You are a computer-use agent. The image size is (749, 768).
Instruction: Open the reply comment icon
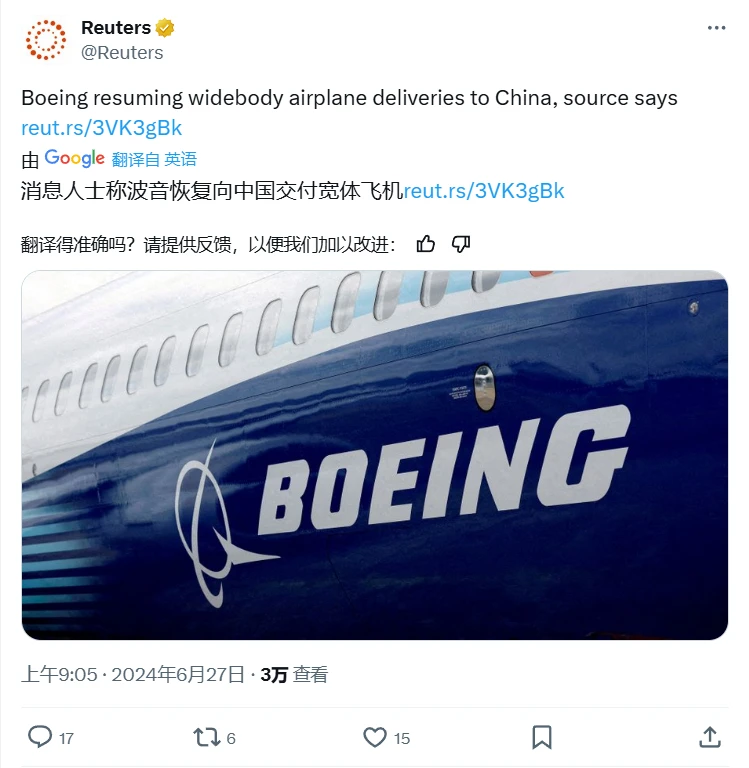coord(40,737)
